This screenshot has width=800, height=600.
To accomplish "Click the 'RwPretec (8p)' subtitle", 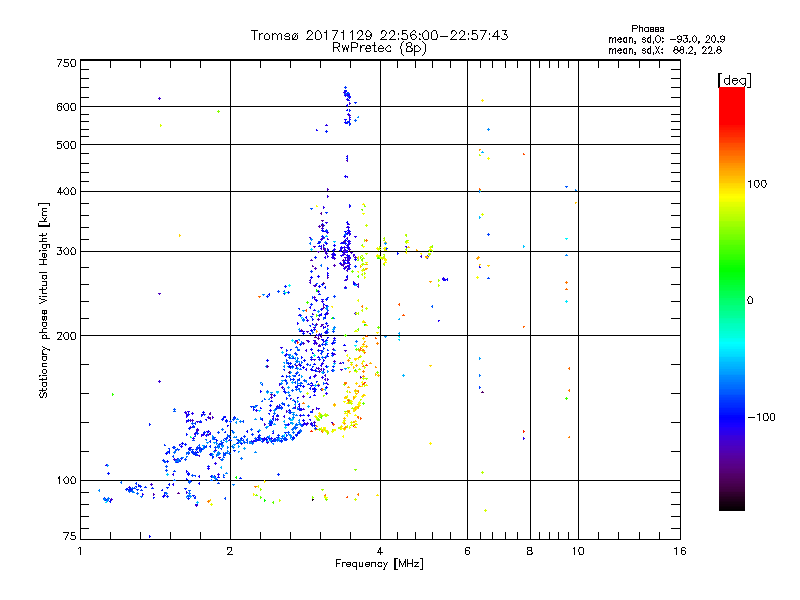I will tap(379, 48).
